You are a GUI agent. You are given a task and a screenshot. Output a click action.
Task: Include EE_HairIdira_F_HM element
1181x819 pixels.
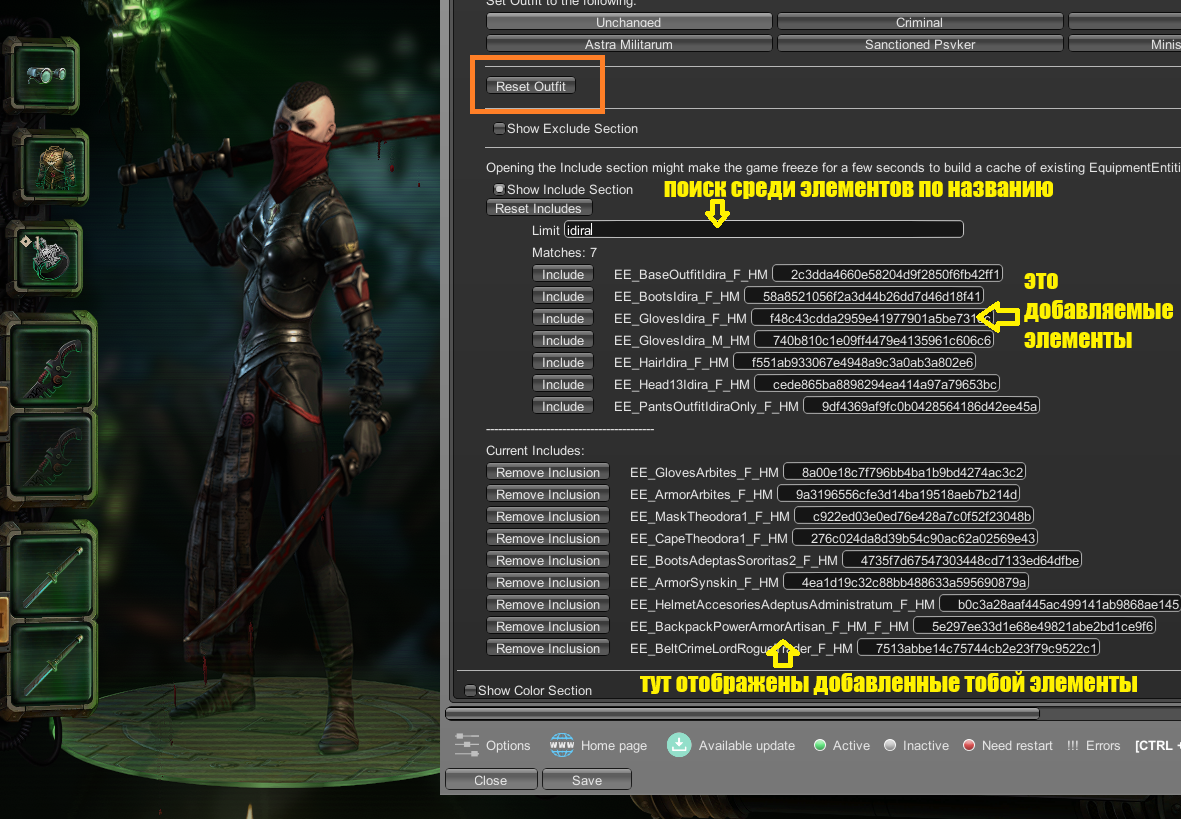click(563, 362)
